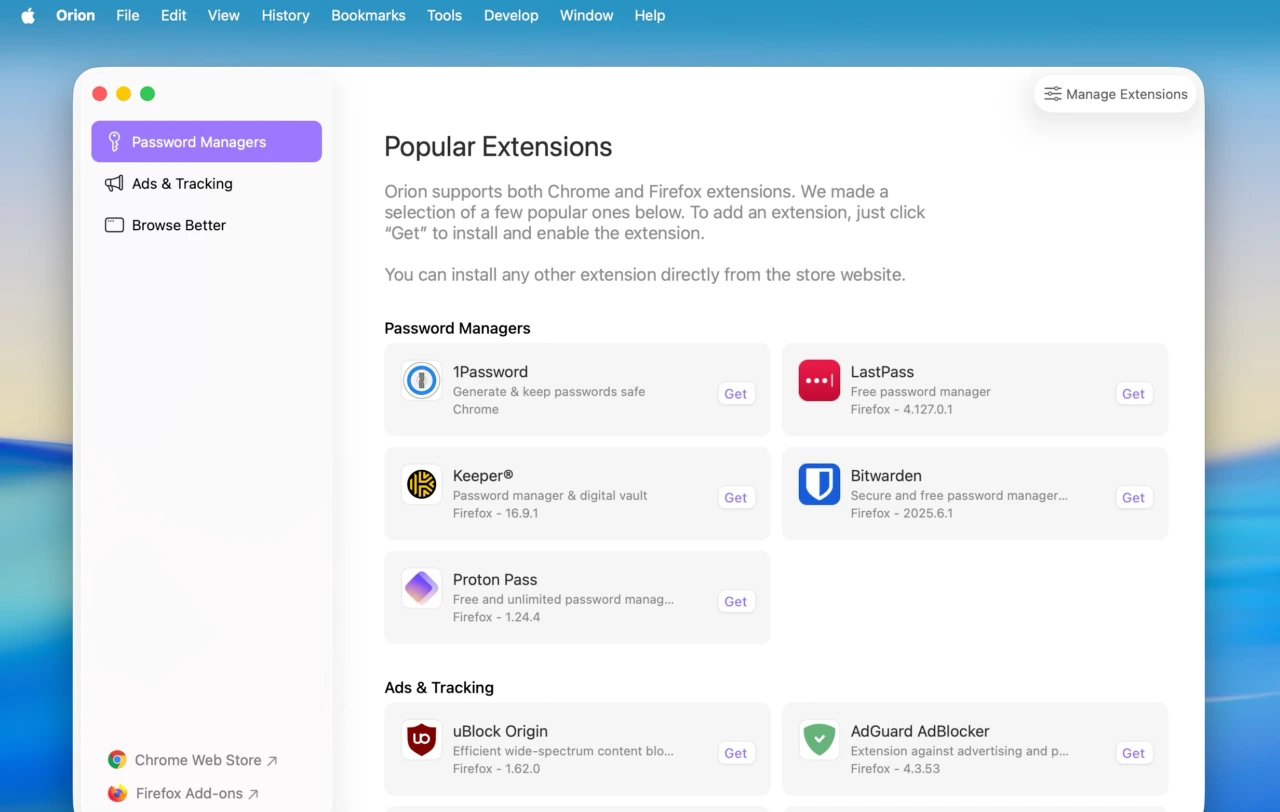The width and height of the screenshot is (1280, 812).
Task: Click the AdGuard AdBlocker icon
Action: (819, 740)
